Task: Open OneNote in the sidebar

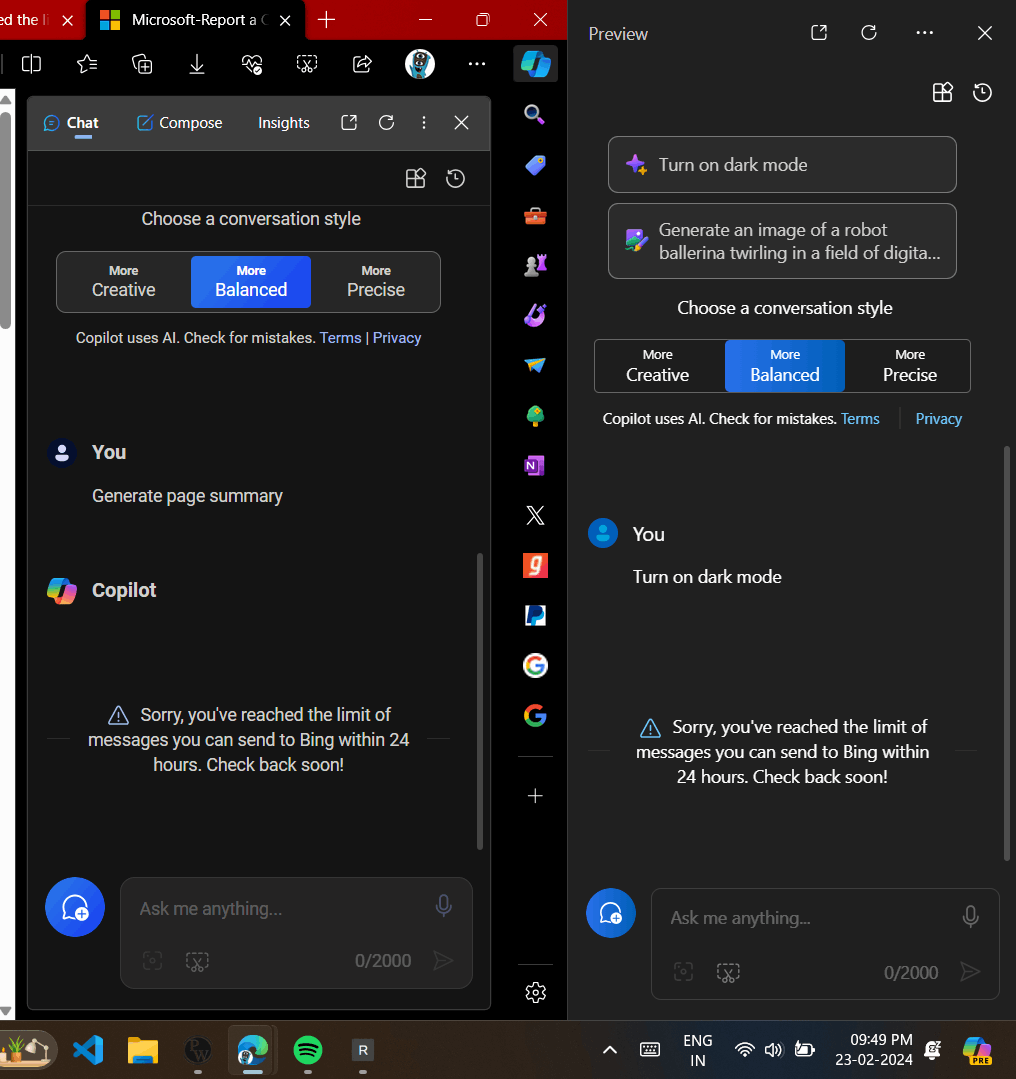Action: point(535,466)
